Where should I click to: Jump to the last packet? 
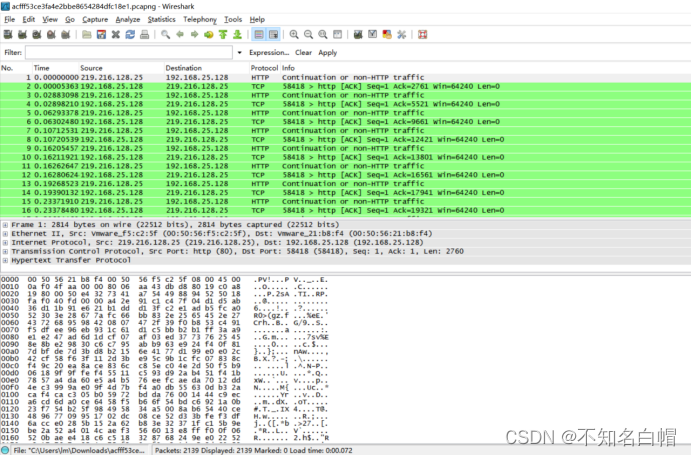238,34
